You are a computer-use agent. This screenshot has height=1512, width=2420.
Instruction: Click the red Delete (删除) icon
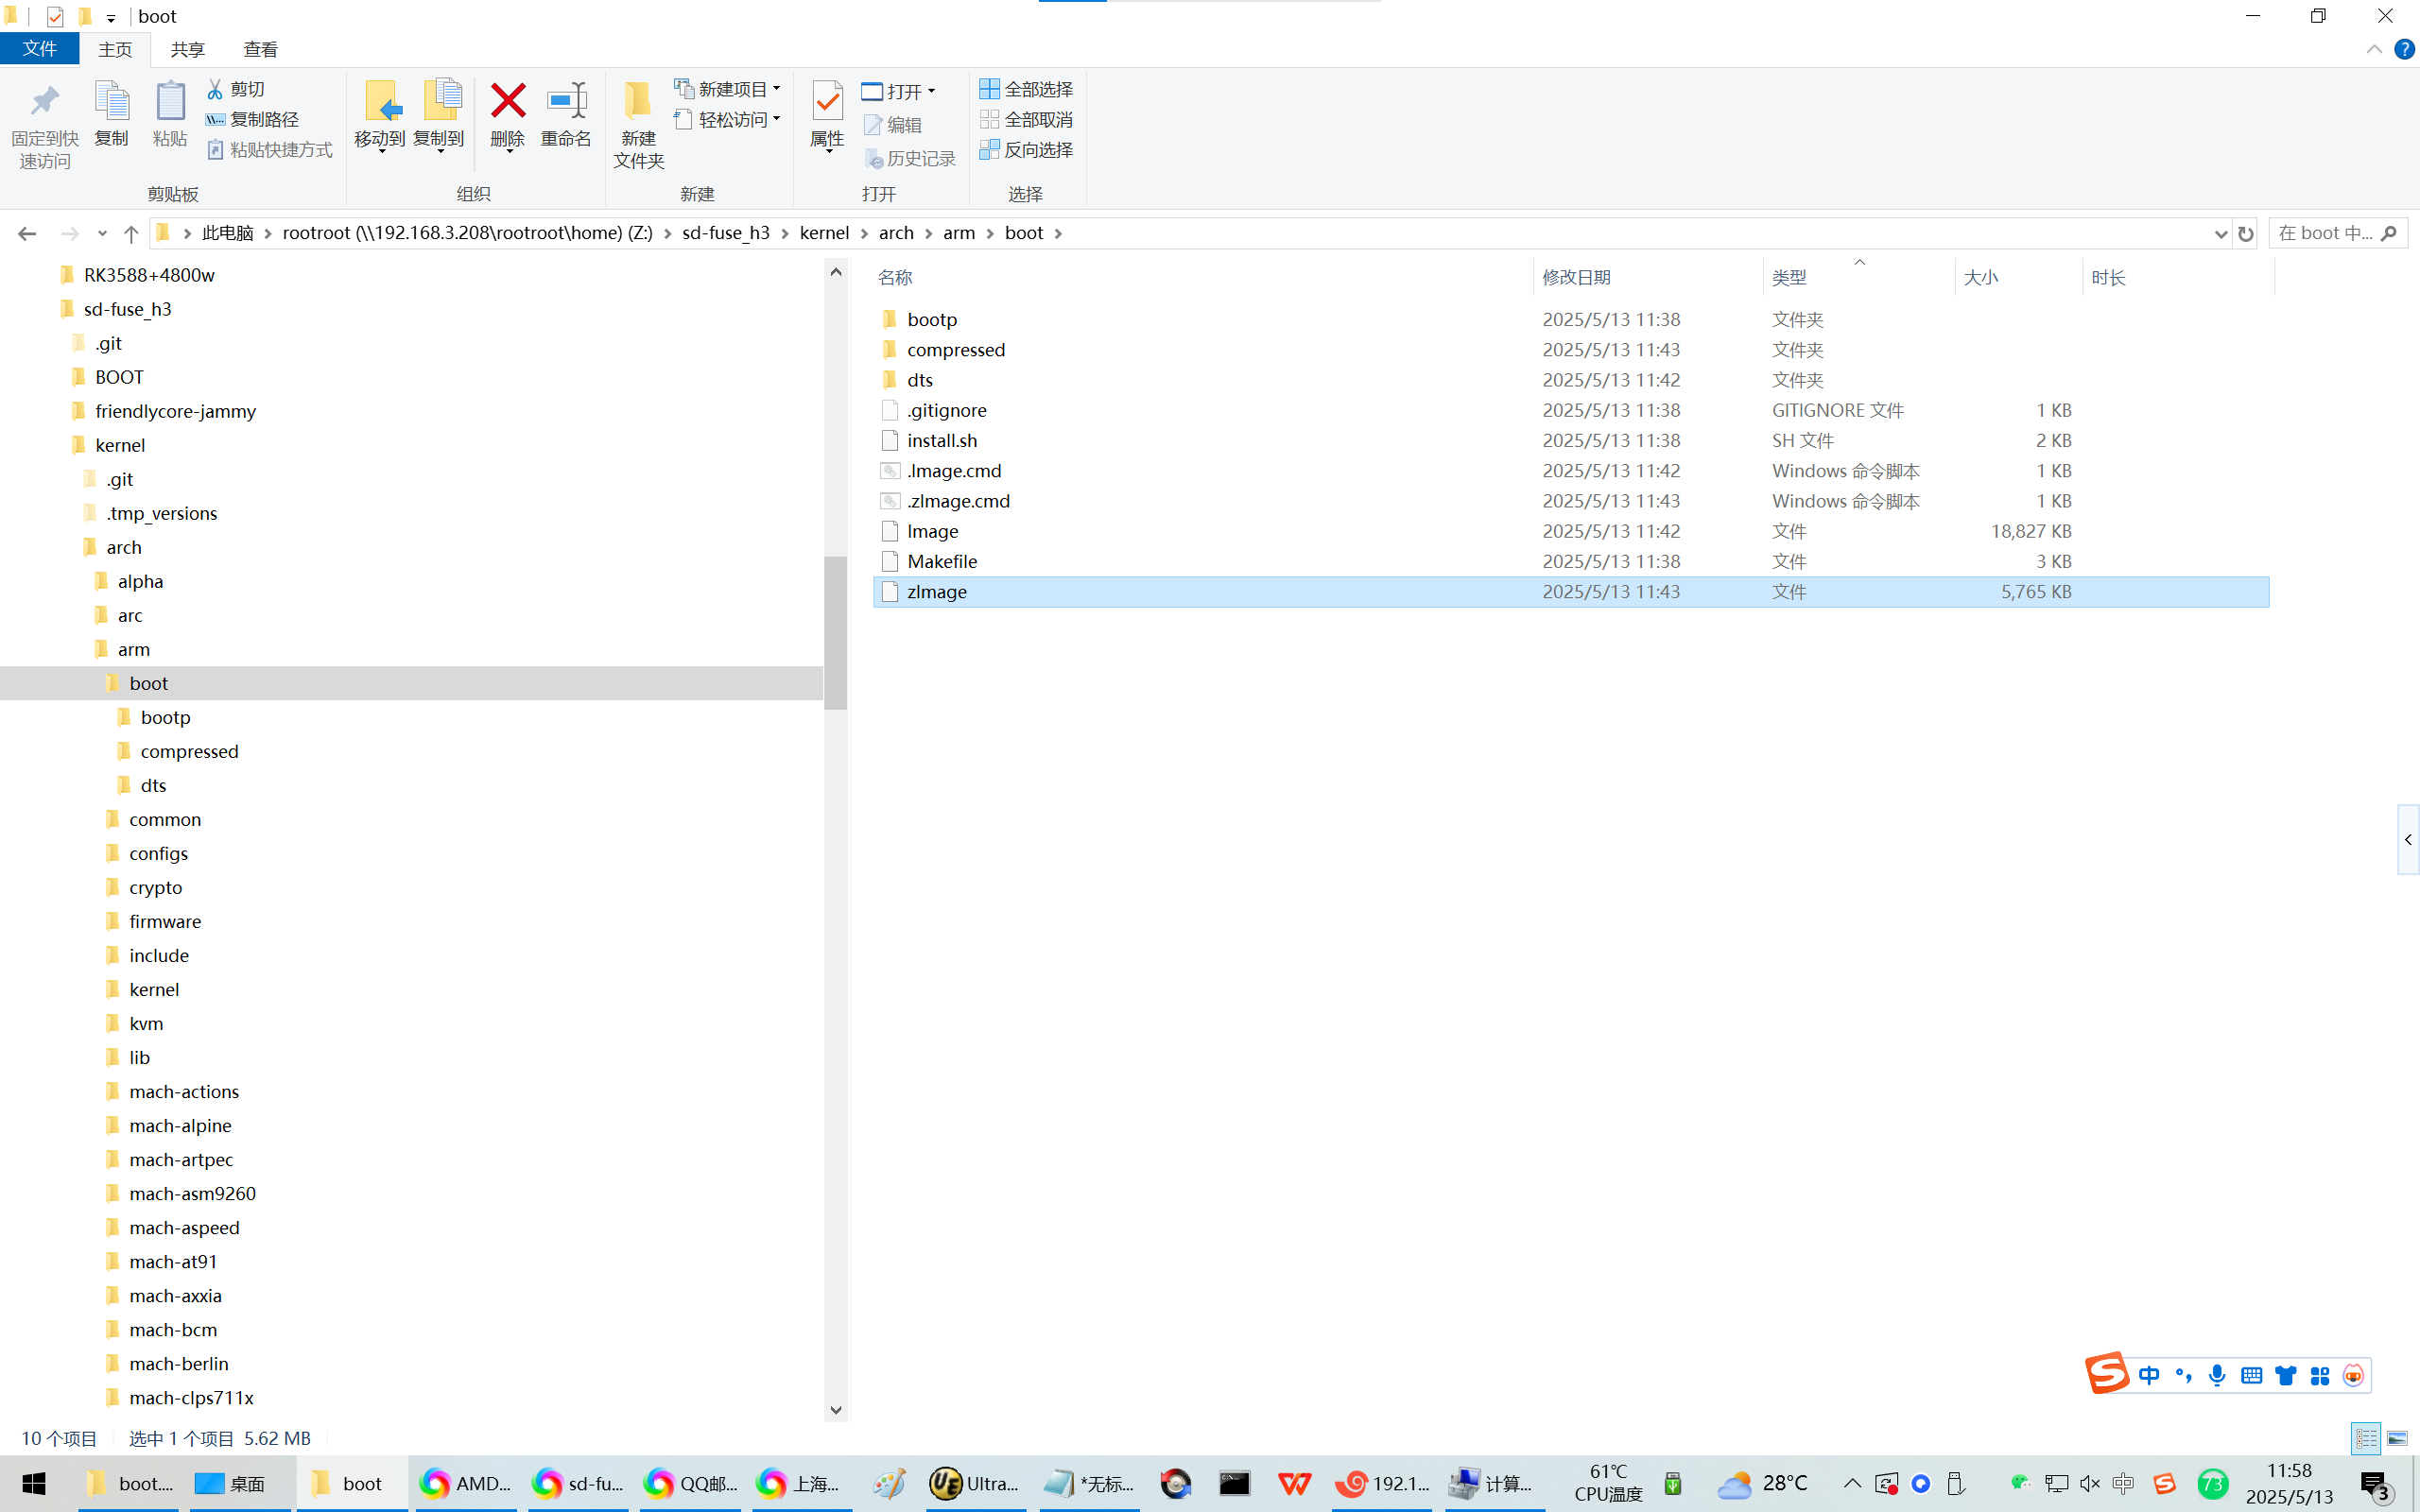pos(508,102)
